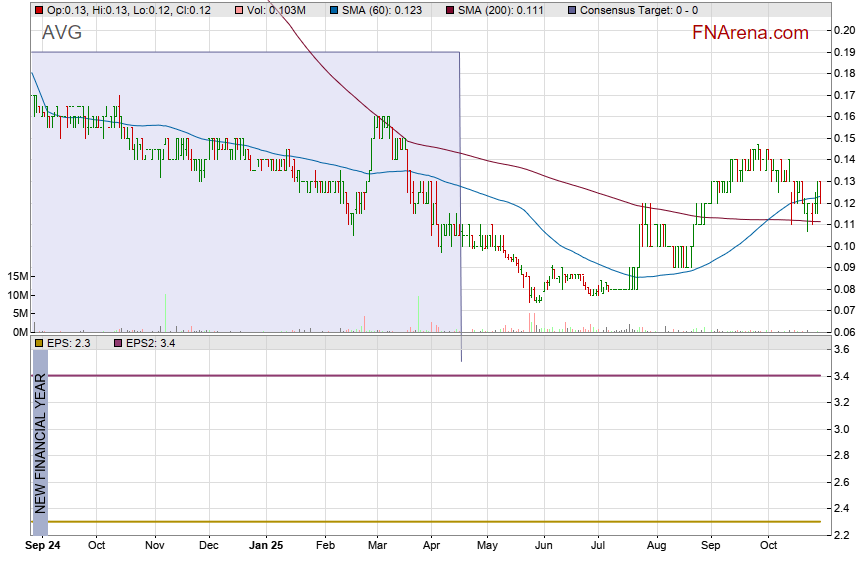Screen dimensions: 859x566
Task: Click the 3.4 value on the EPS axis
Action: coord(842,376)
